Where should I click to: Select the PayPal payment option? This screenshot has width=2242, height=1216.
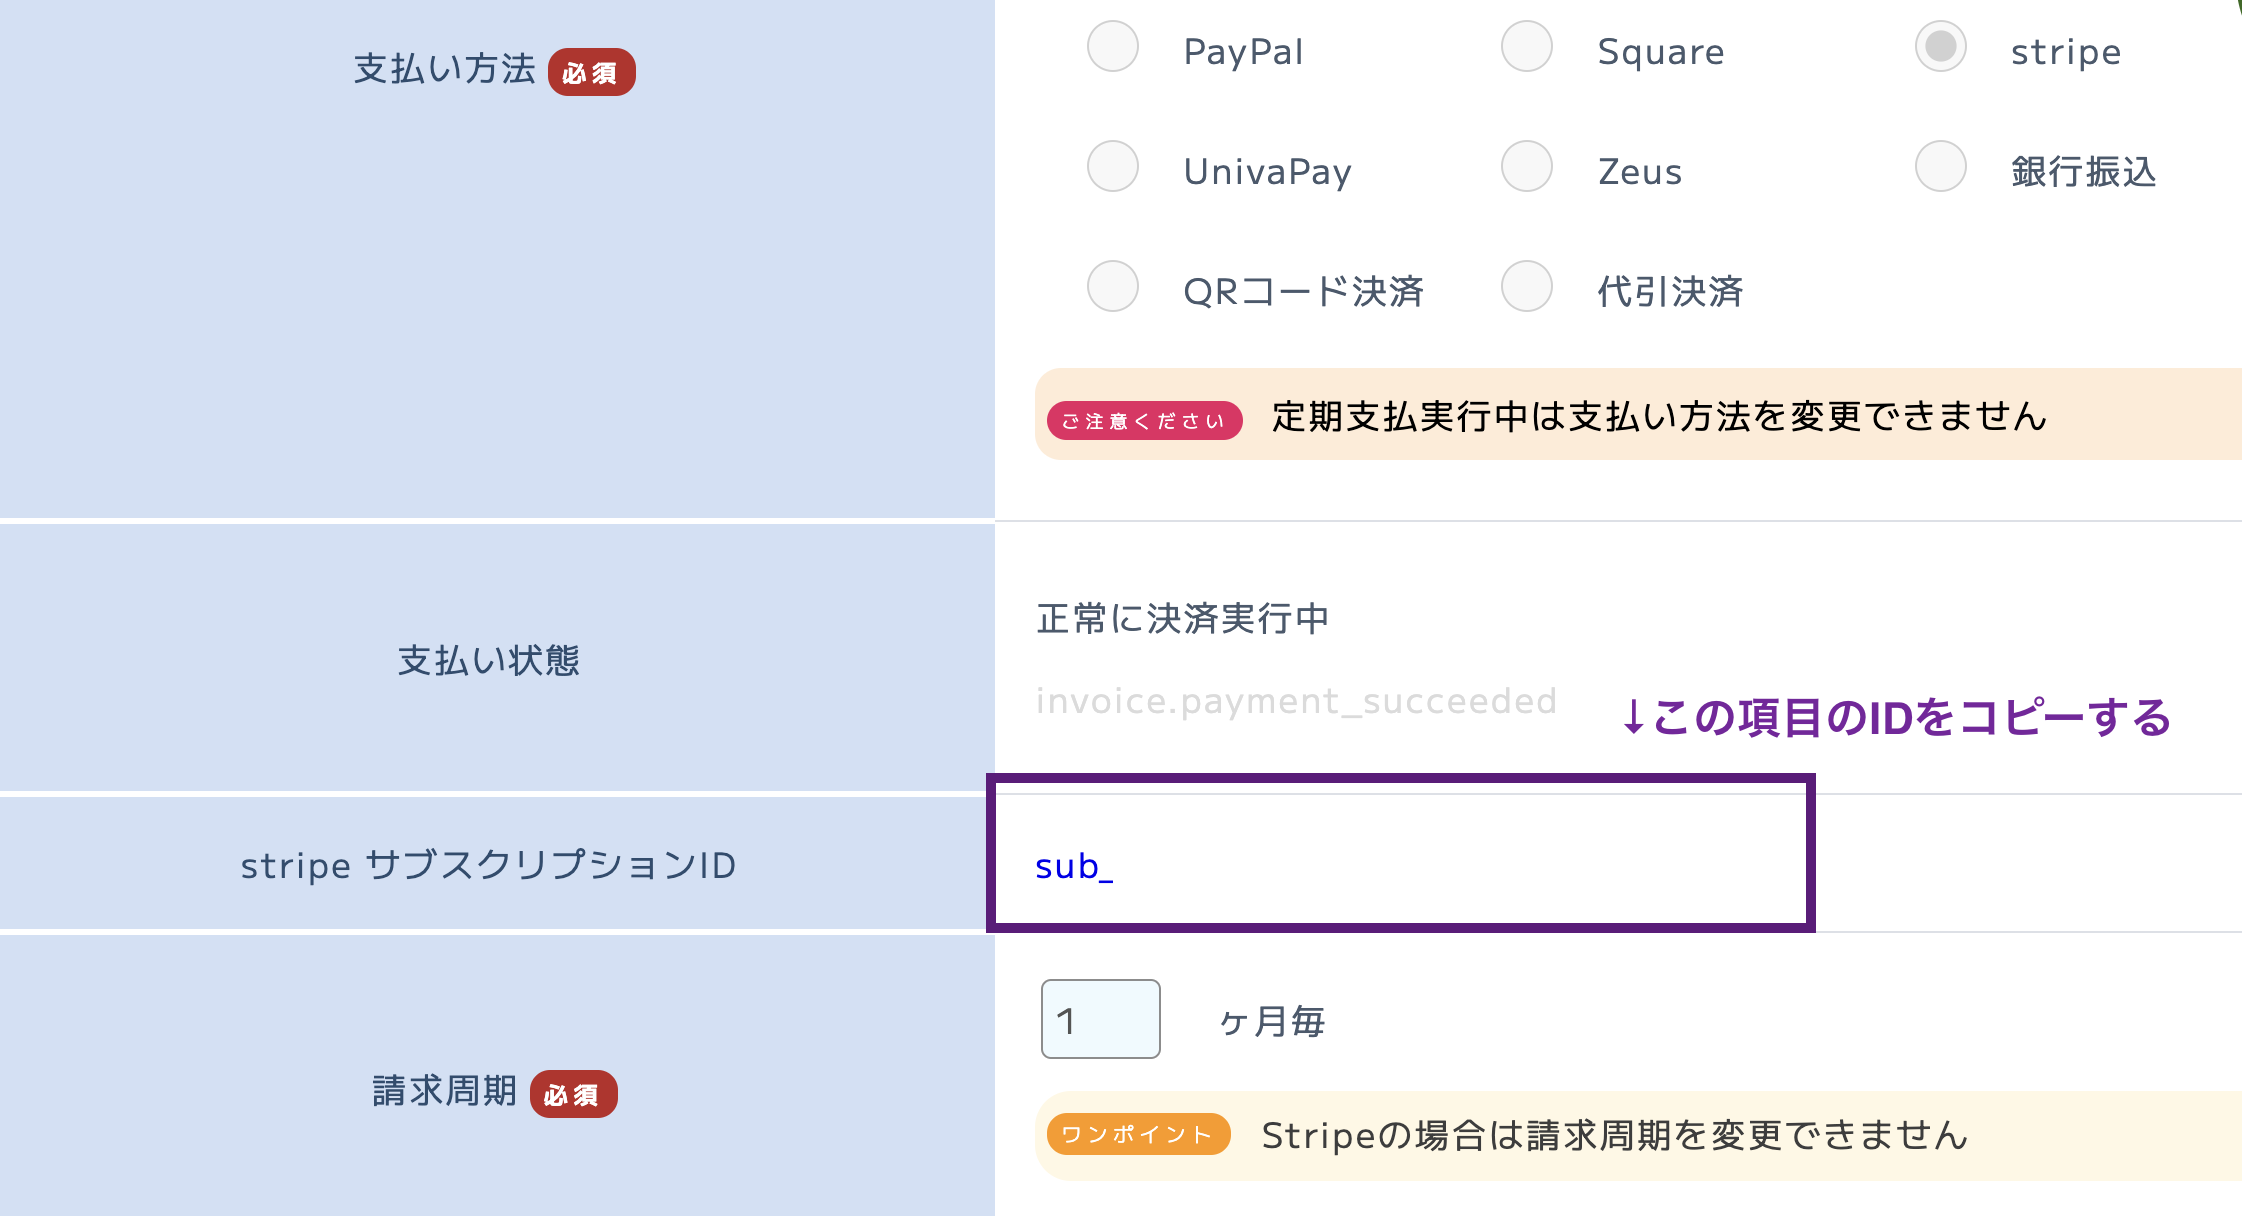point(1113,47)
